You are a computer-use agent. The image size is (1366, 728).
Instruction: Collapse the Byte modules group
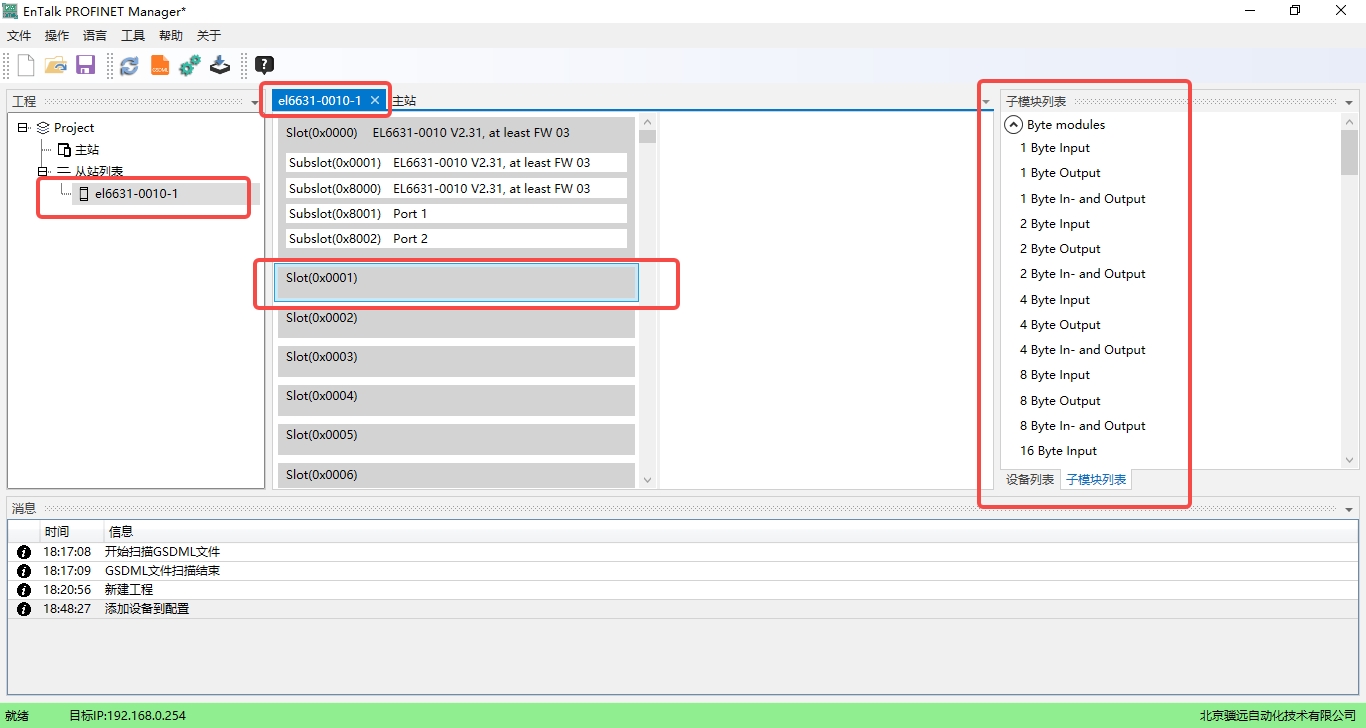tap(1013, 125)
